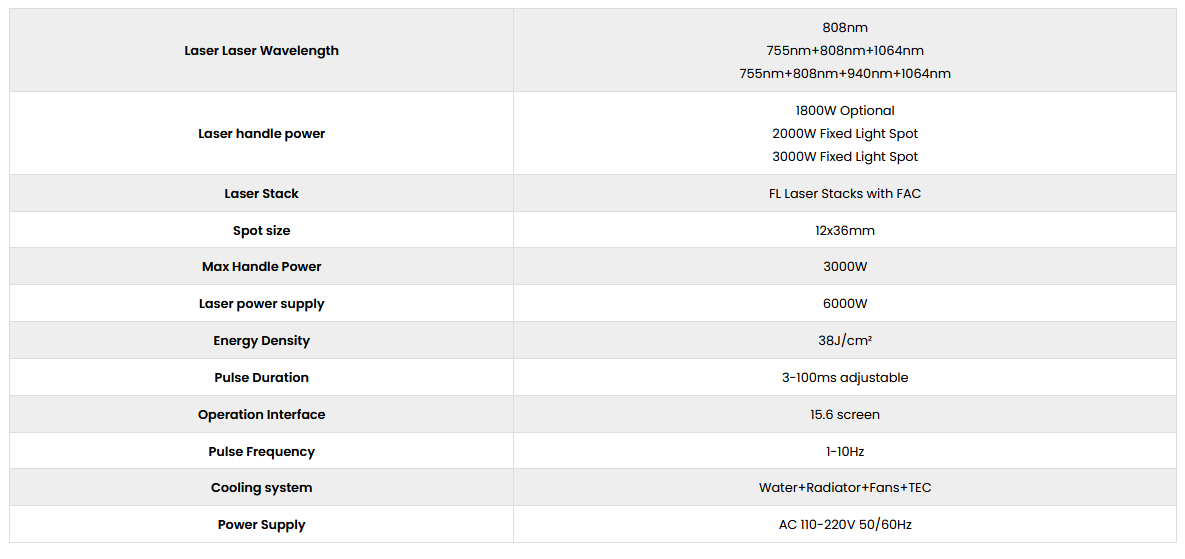The image size is (1185, 559).
Task: Click the Laser handle power label
Action: 261,134
